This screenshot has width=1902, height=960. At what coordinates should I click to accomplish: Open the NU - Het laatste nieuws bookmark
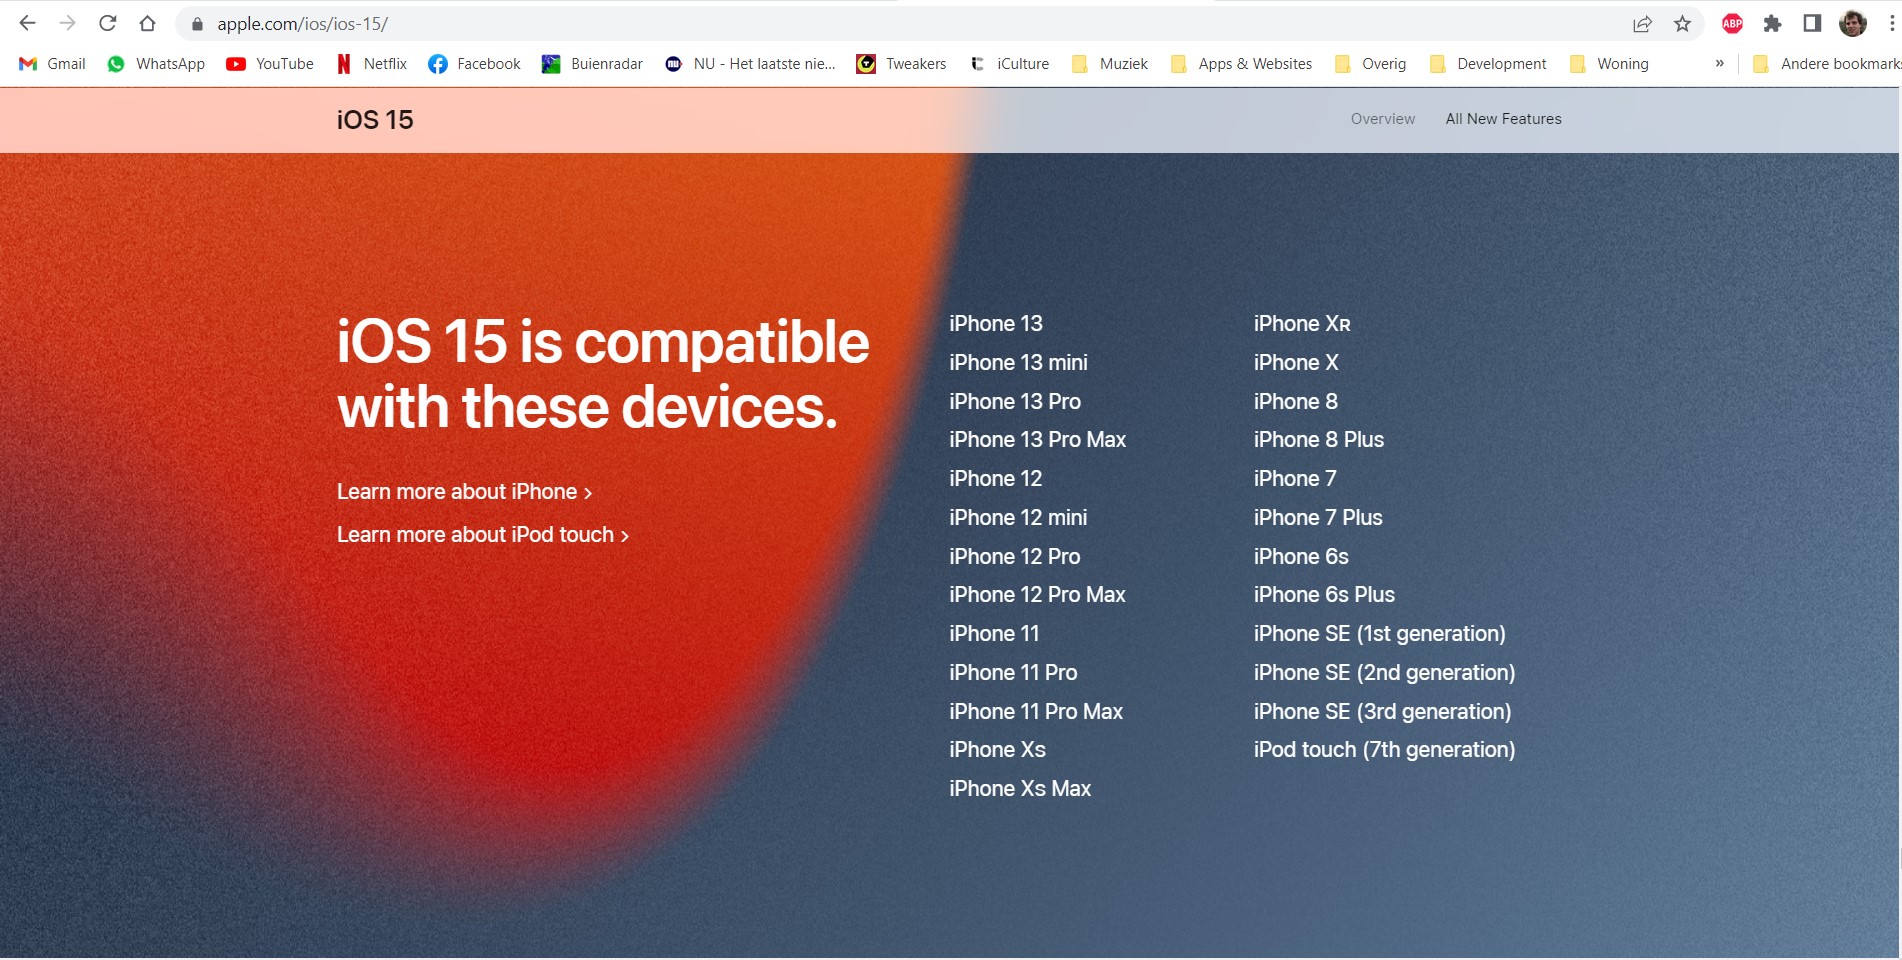coord(750,64)
